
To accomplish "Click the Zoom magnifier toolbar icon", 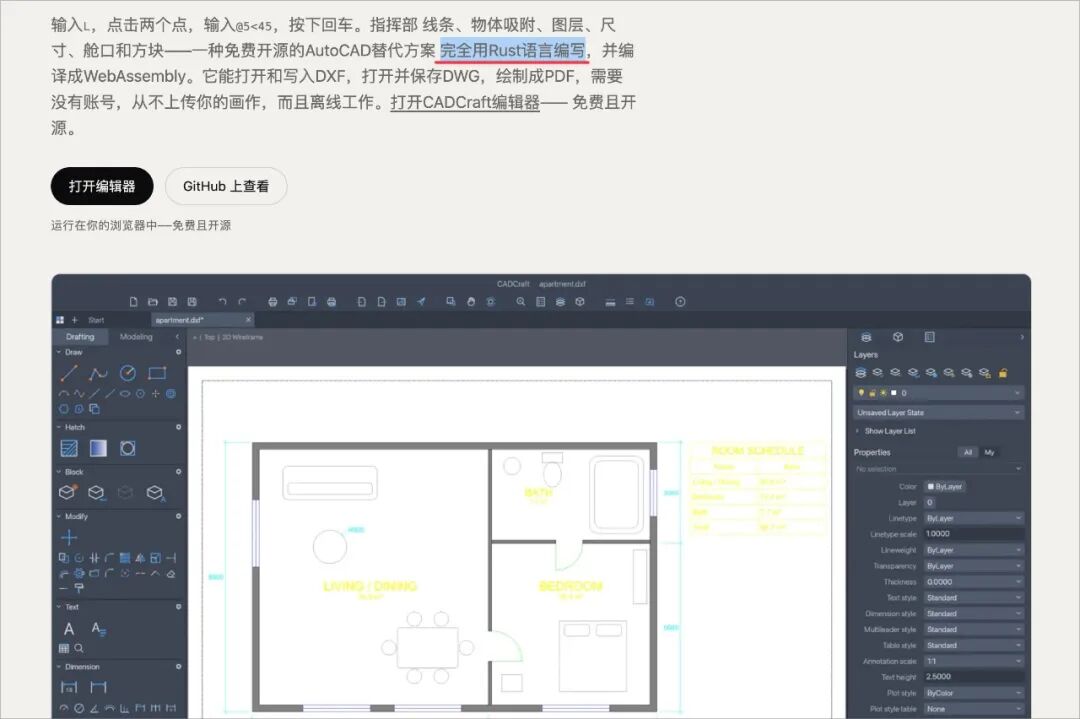I will pos(521,302).
